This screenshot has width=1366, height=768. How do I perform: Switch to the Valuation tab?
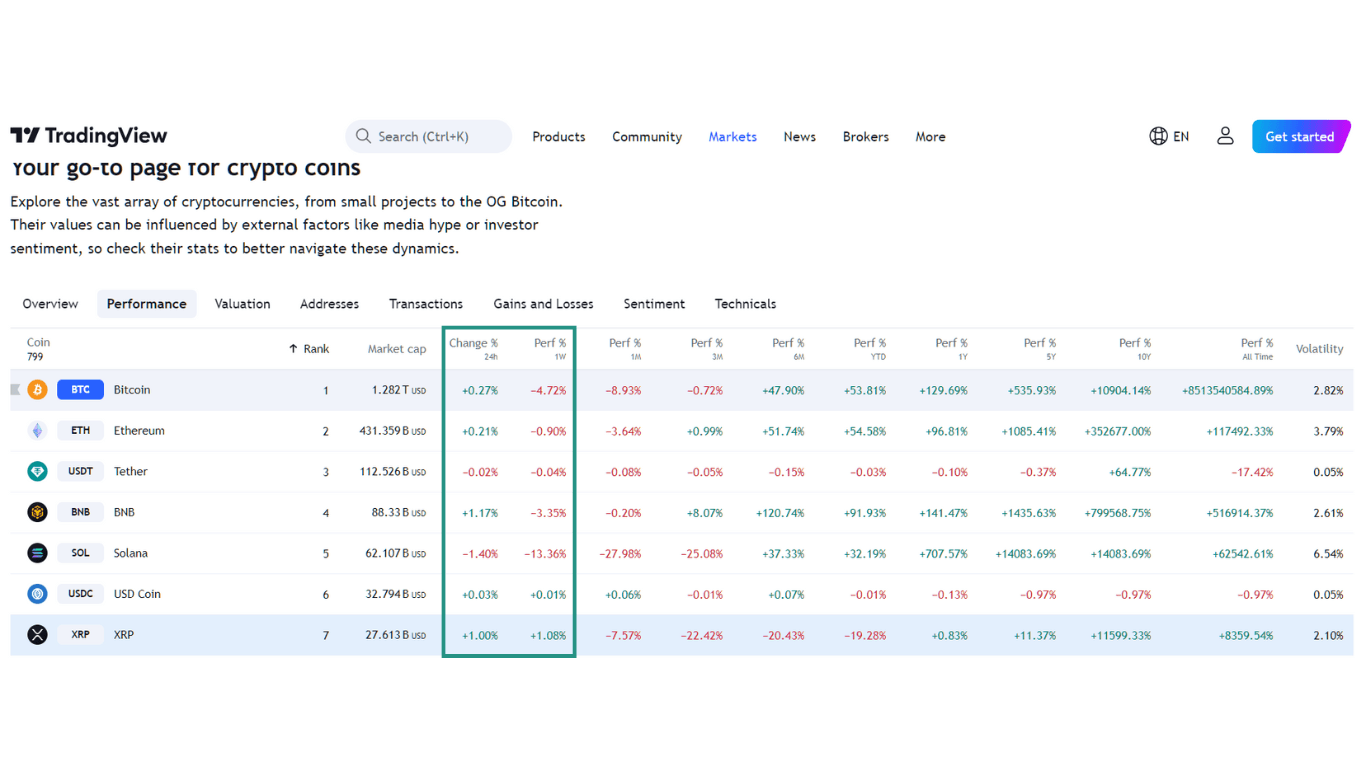click(242, 304)
